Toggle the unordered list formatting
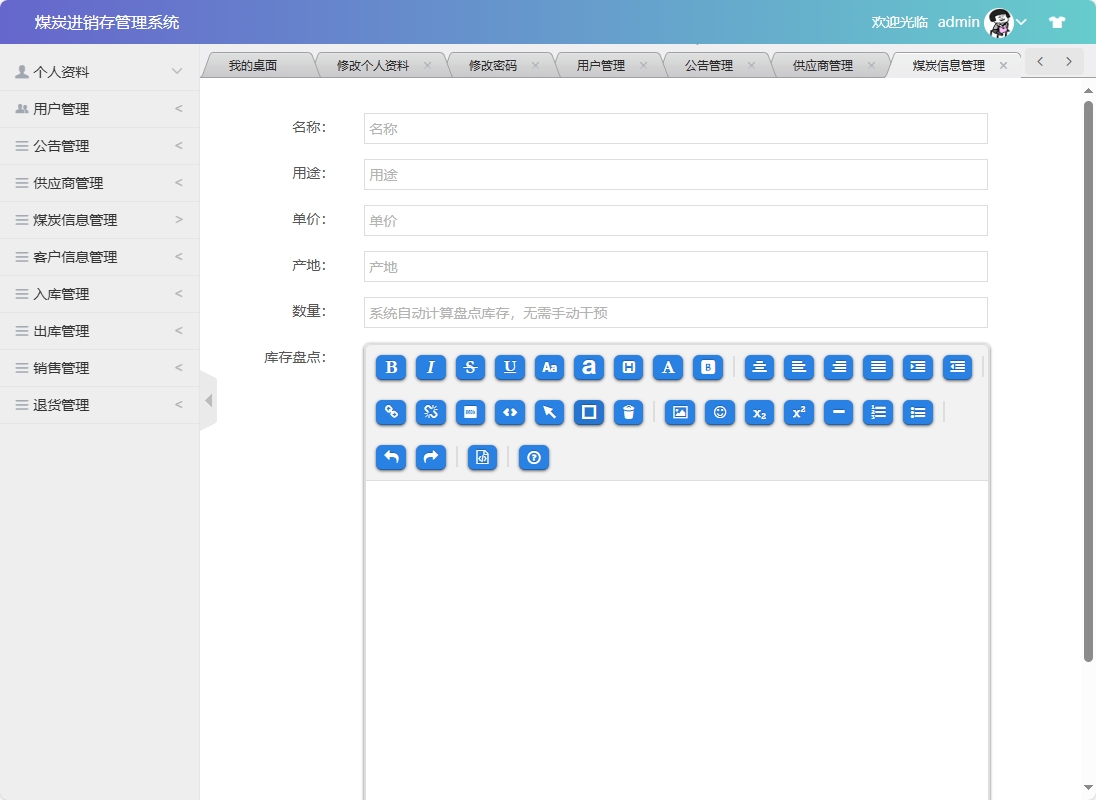 (x=917, y=411)
